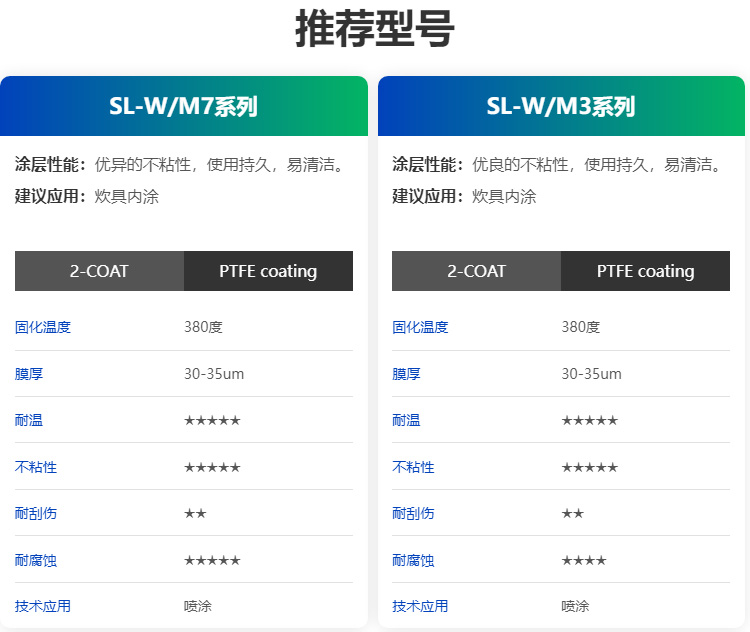This screenshot has width=750, height=632.
Task: Click 耐刮伤 label in the M3 card
Action: tap(413, 513)
